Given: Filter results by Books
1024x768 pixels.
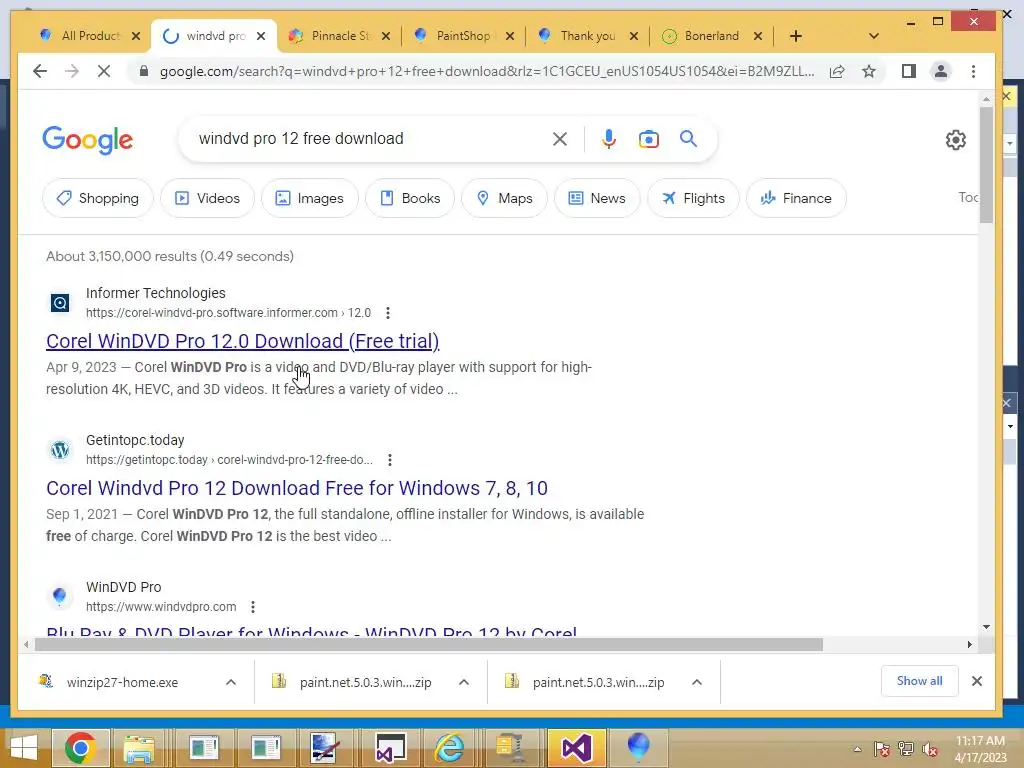Looking at the screenshot, I should [409, 198].
